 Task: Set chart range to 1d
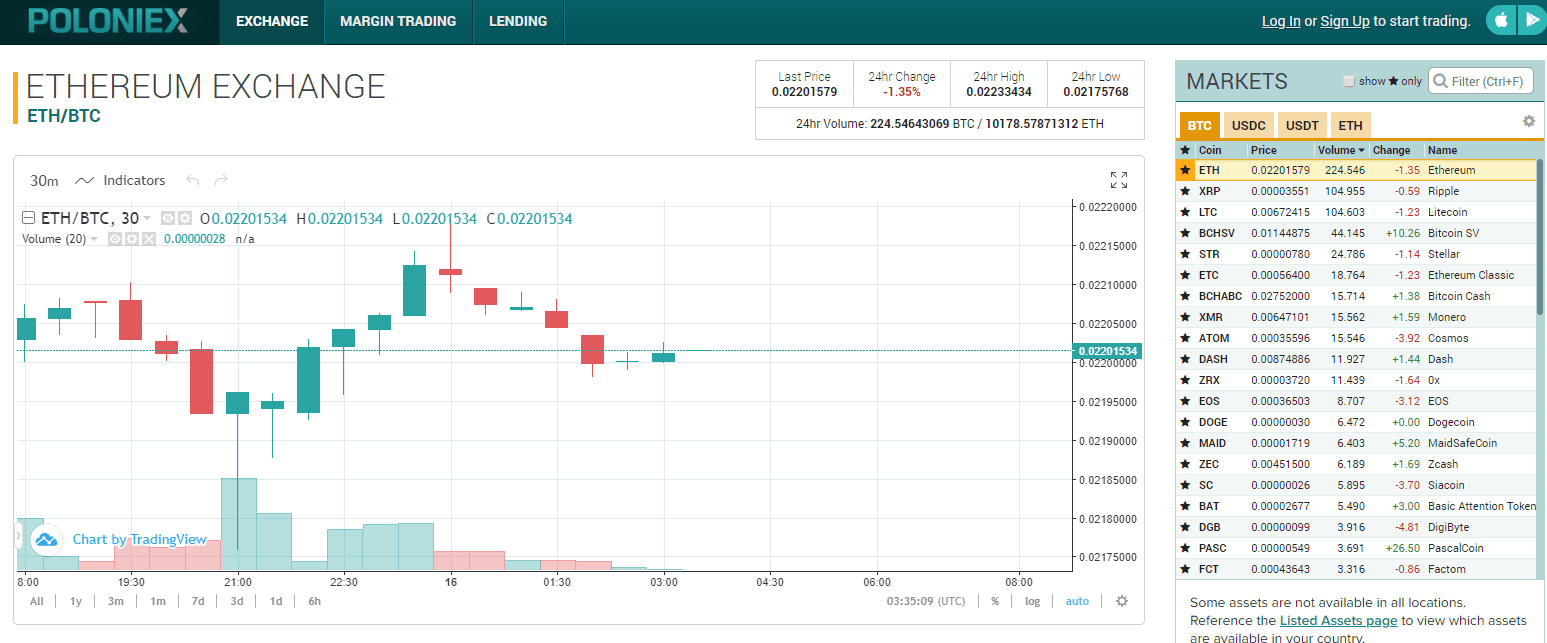click(276, 601)
